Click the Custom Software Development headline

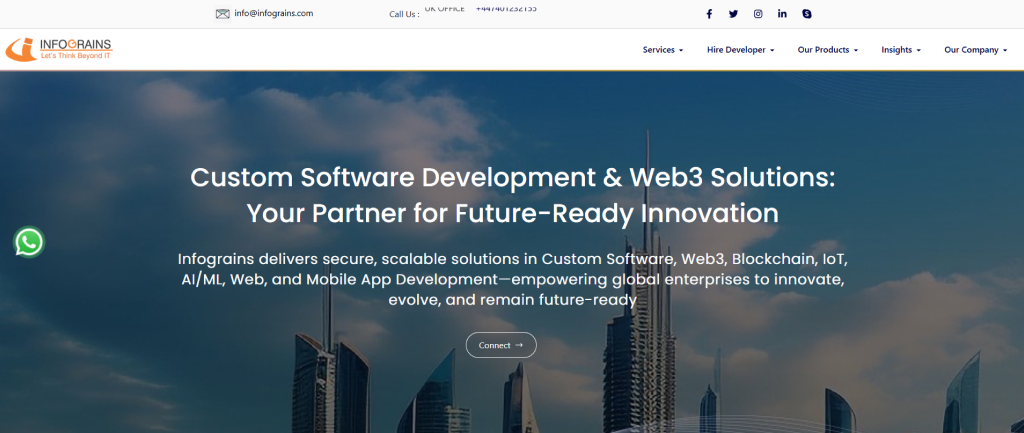512,195
